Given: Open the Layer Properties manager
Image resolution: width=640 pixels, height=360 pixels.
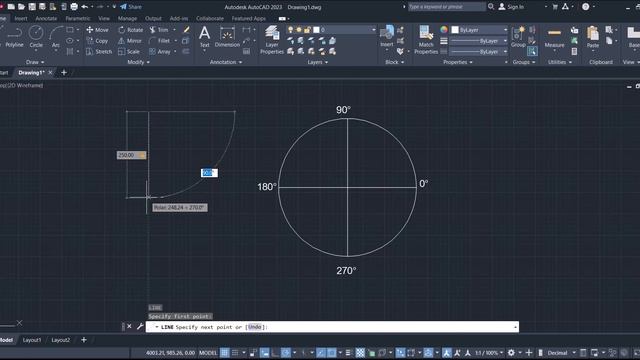Looking at the screenshot, I should pyautogui.click(x=272, y=40).
